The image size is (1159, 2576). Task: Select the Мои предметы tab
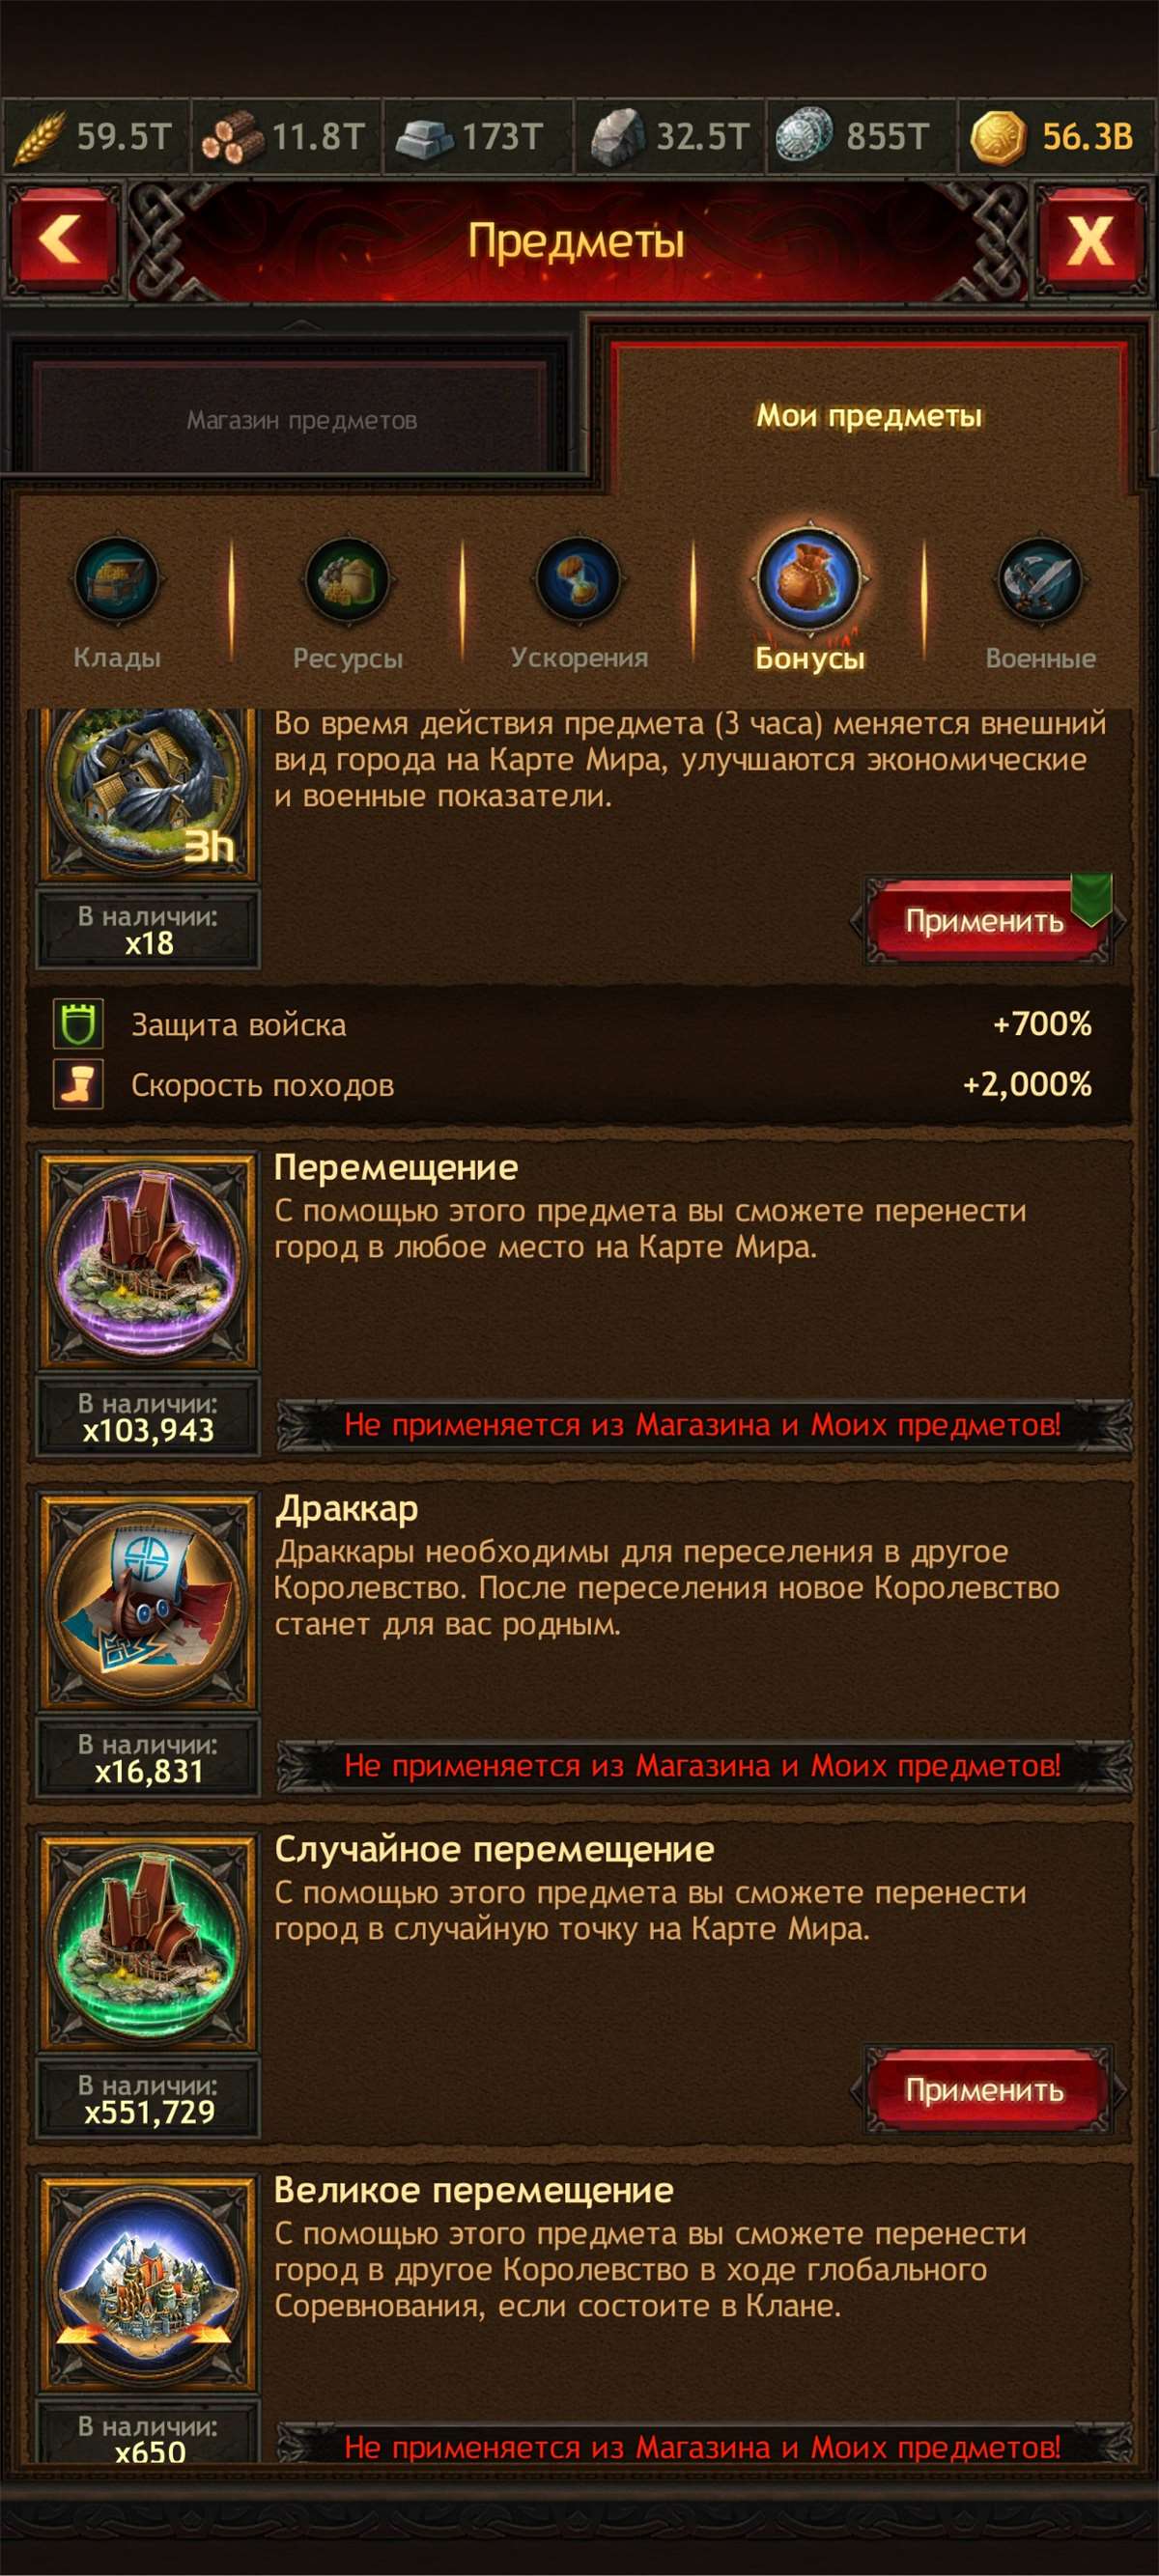click(x=868, y=415)
